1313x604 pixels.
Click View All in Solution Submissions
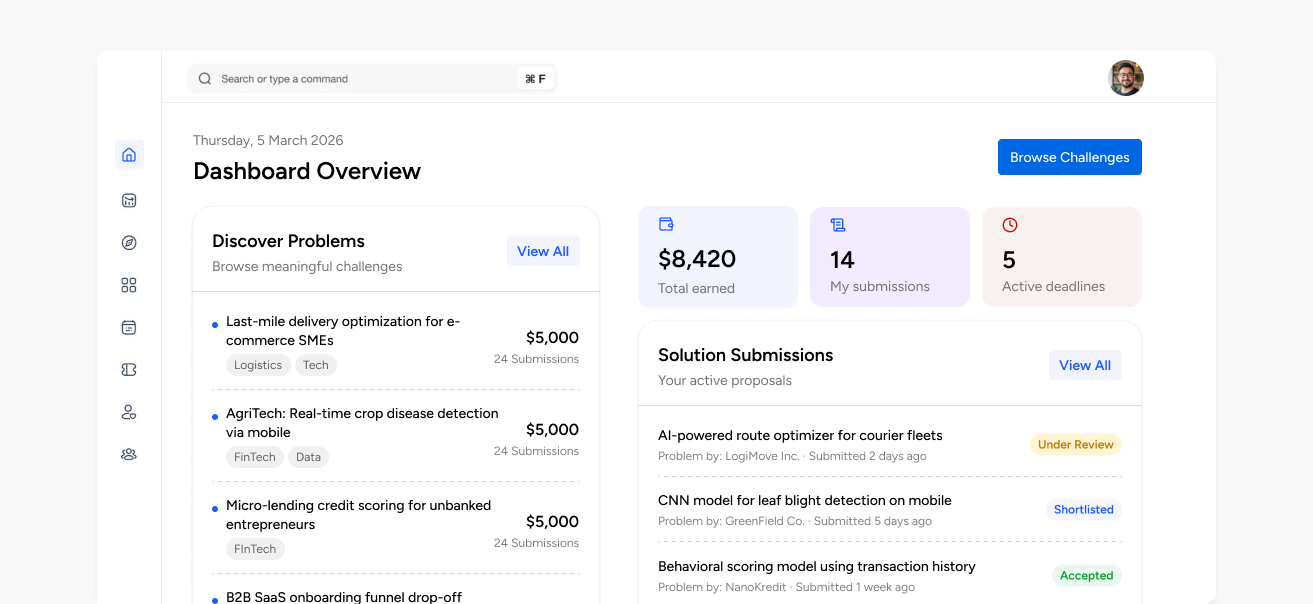click(1085, 366)
